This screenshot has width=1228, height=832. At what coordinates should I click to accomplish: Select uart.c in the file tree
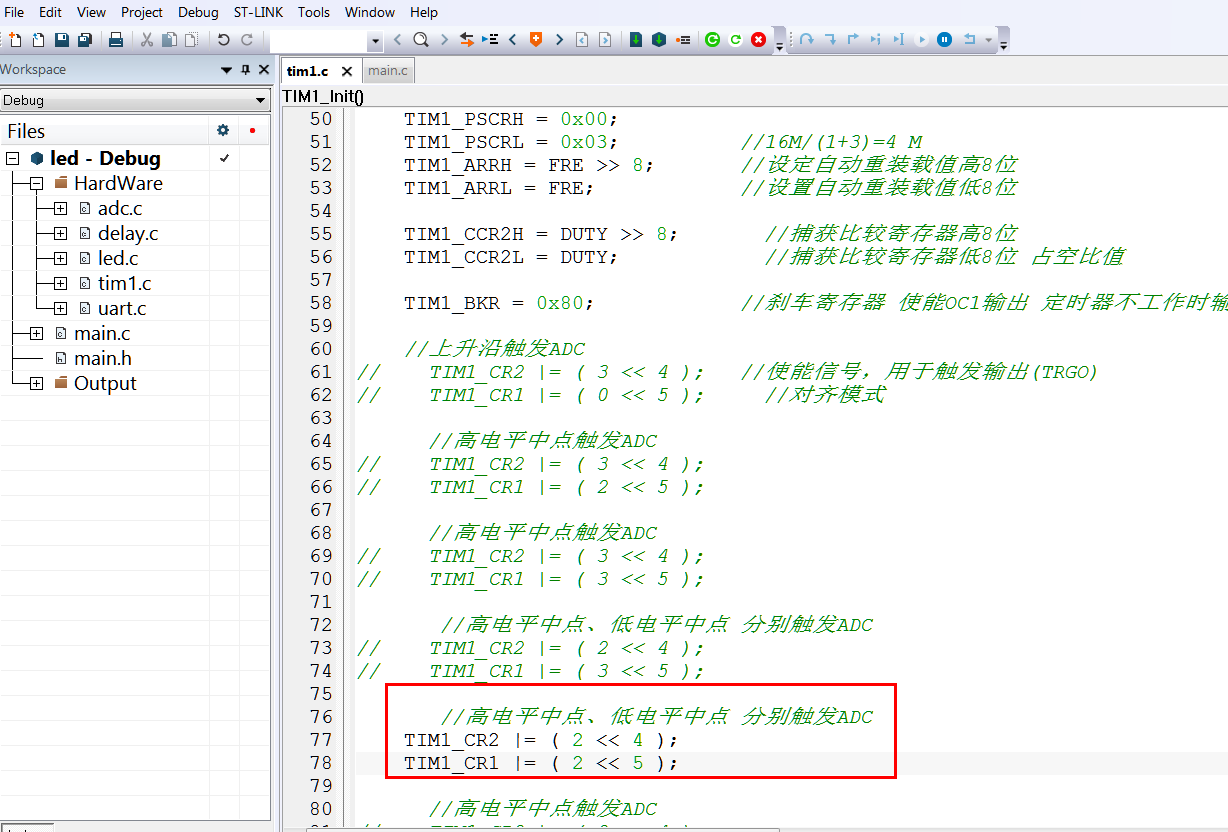coord(122,308)
